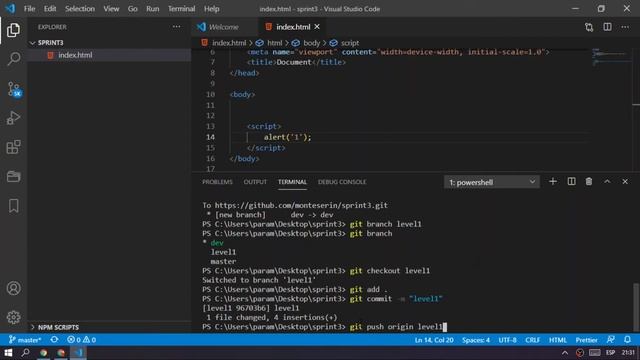The image size is (640, 360).
Task: Click the Prettier status bar item
Action: [587, 340]
